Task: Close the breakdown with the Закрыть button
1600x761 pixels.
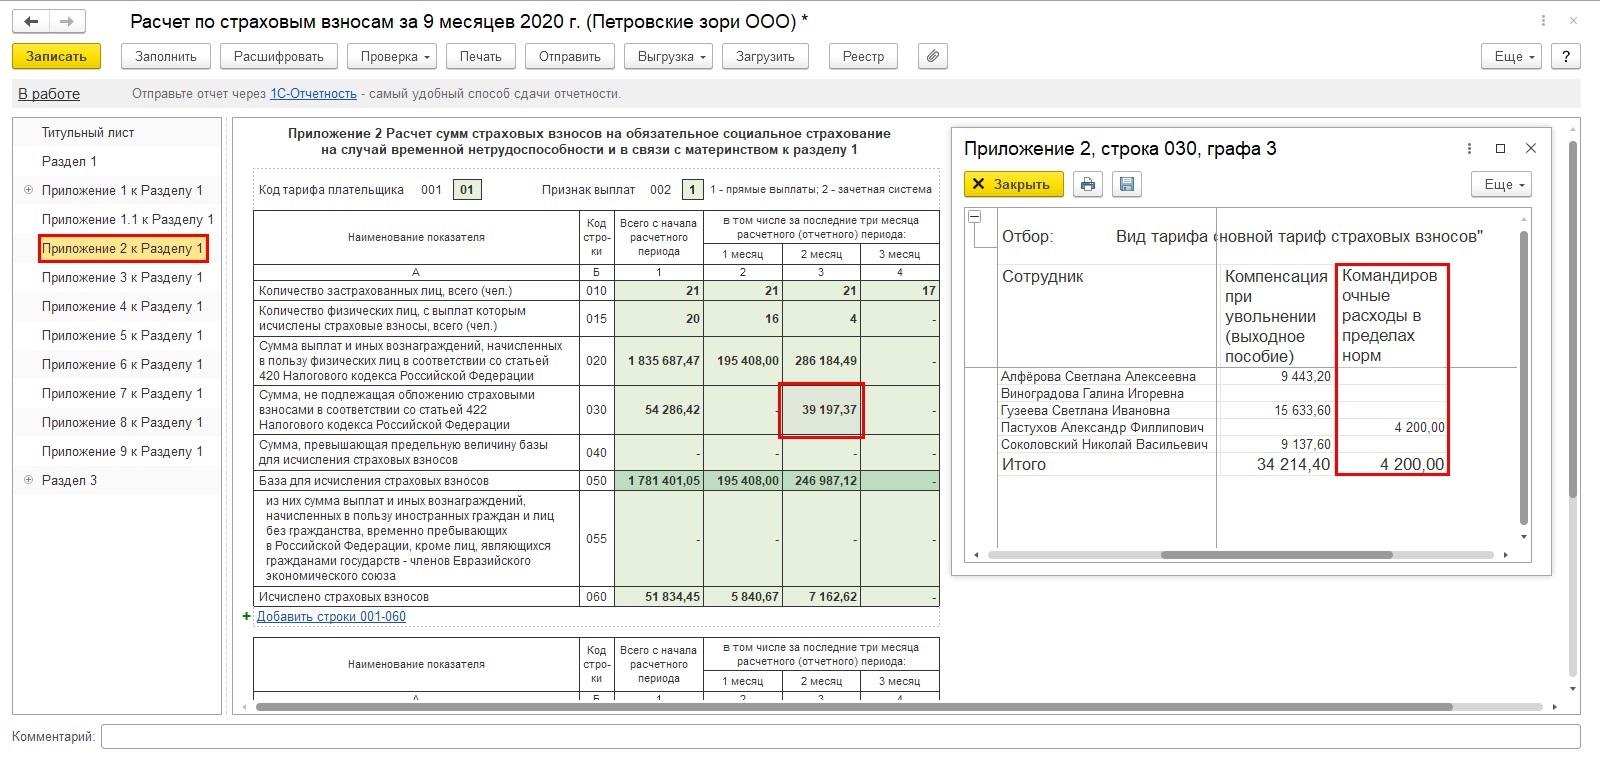Action: 1014,184
